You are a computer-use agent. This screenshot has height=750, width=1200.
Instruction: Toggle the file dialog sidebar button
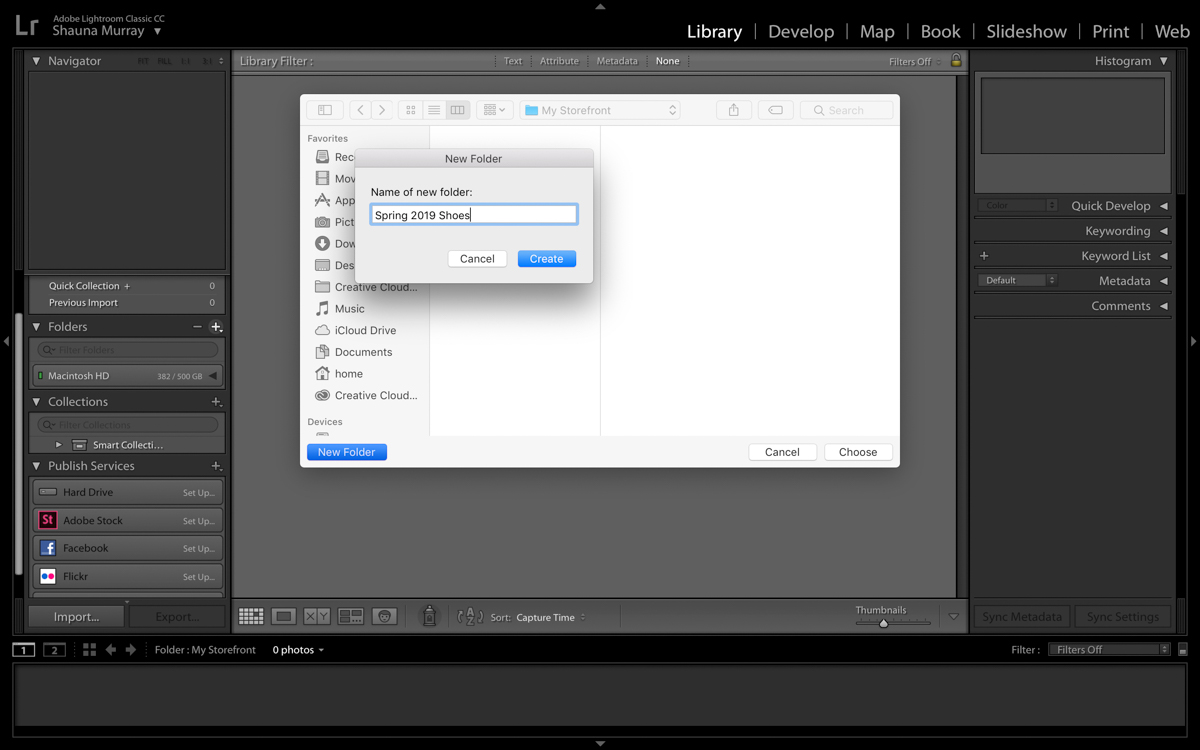coord(325,110)
